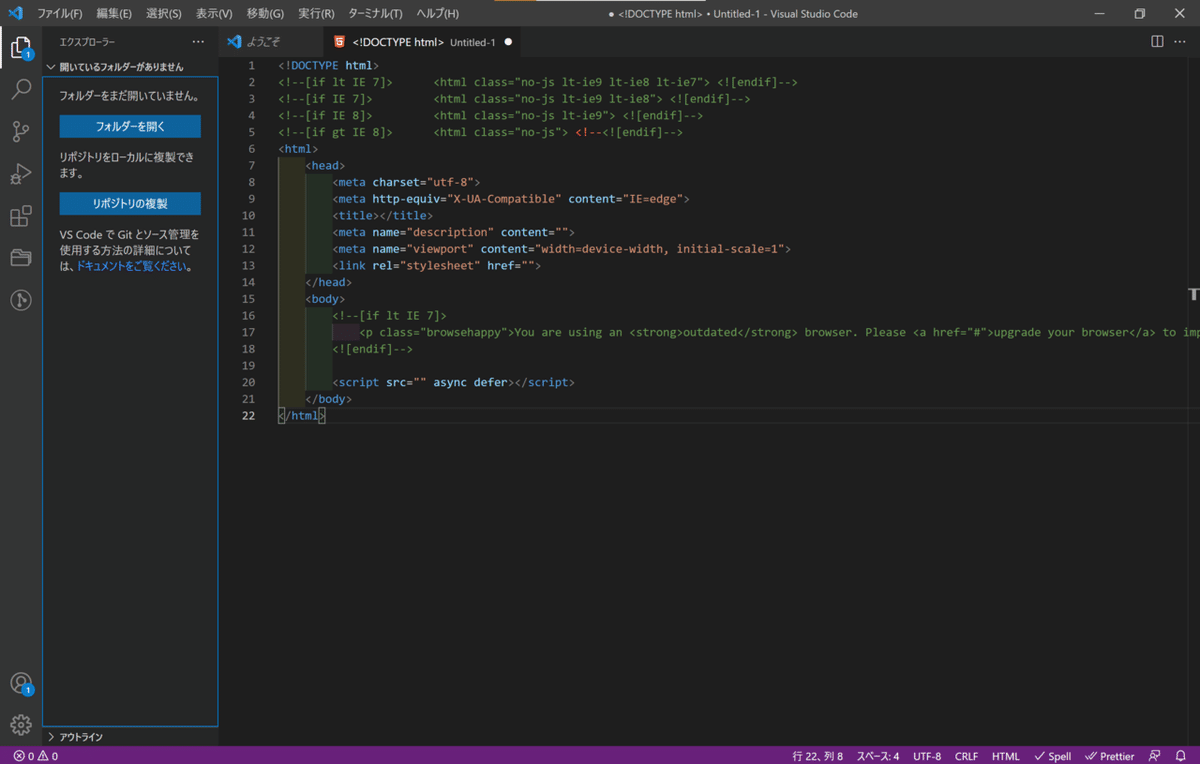Open errors and warnings status indicator

(x=36, y=756)
